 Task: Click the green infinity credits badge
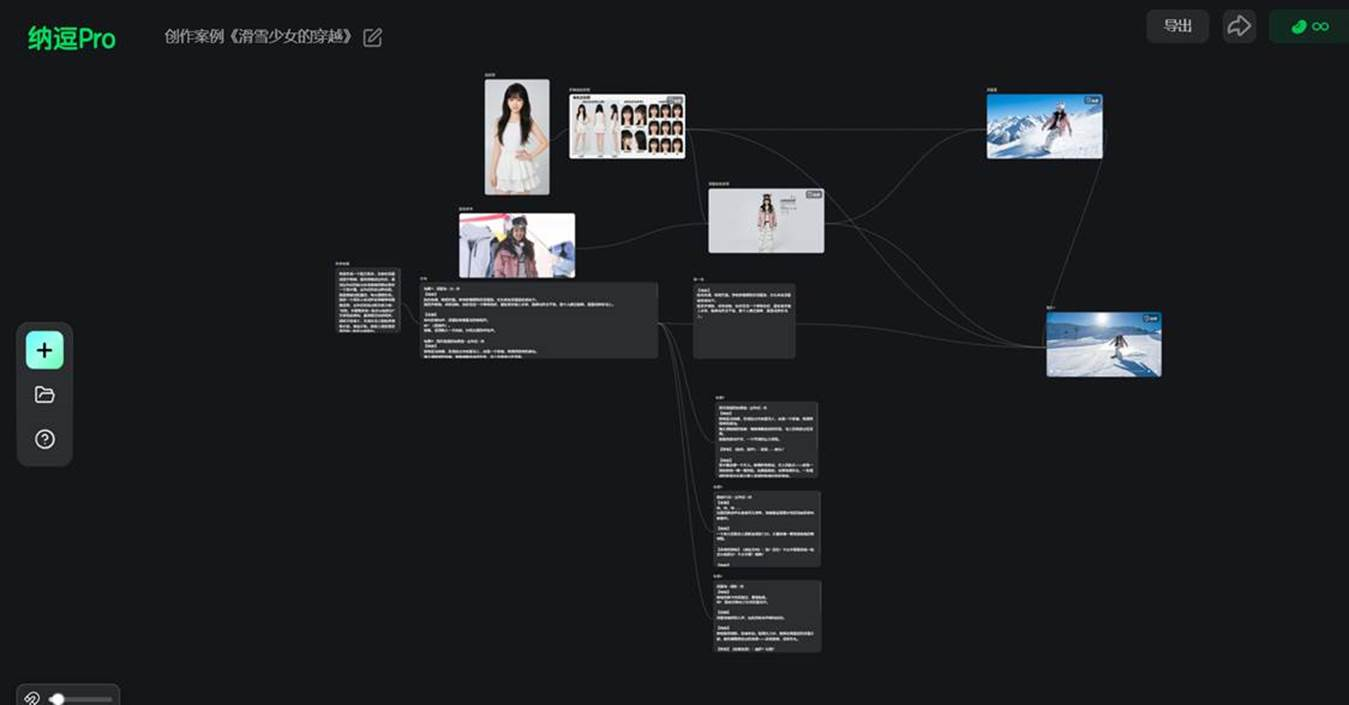point(1309,27)
